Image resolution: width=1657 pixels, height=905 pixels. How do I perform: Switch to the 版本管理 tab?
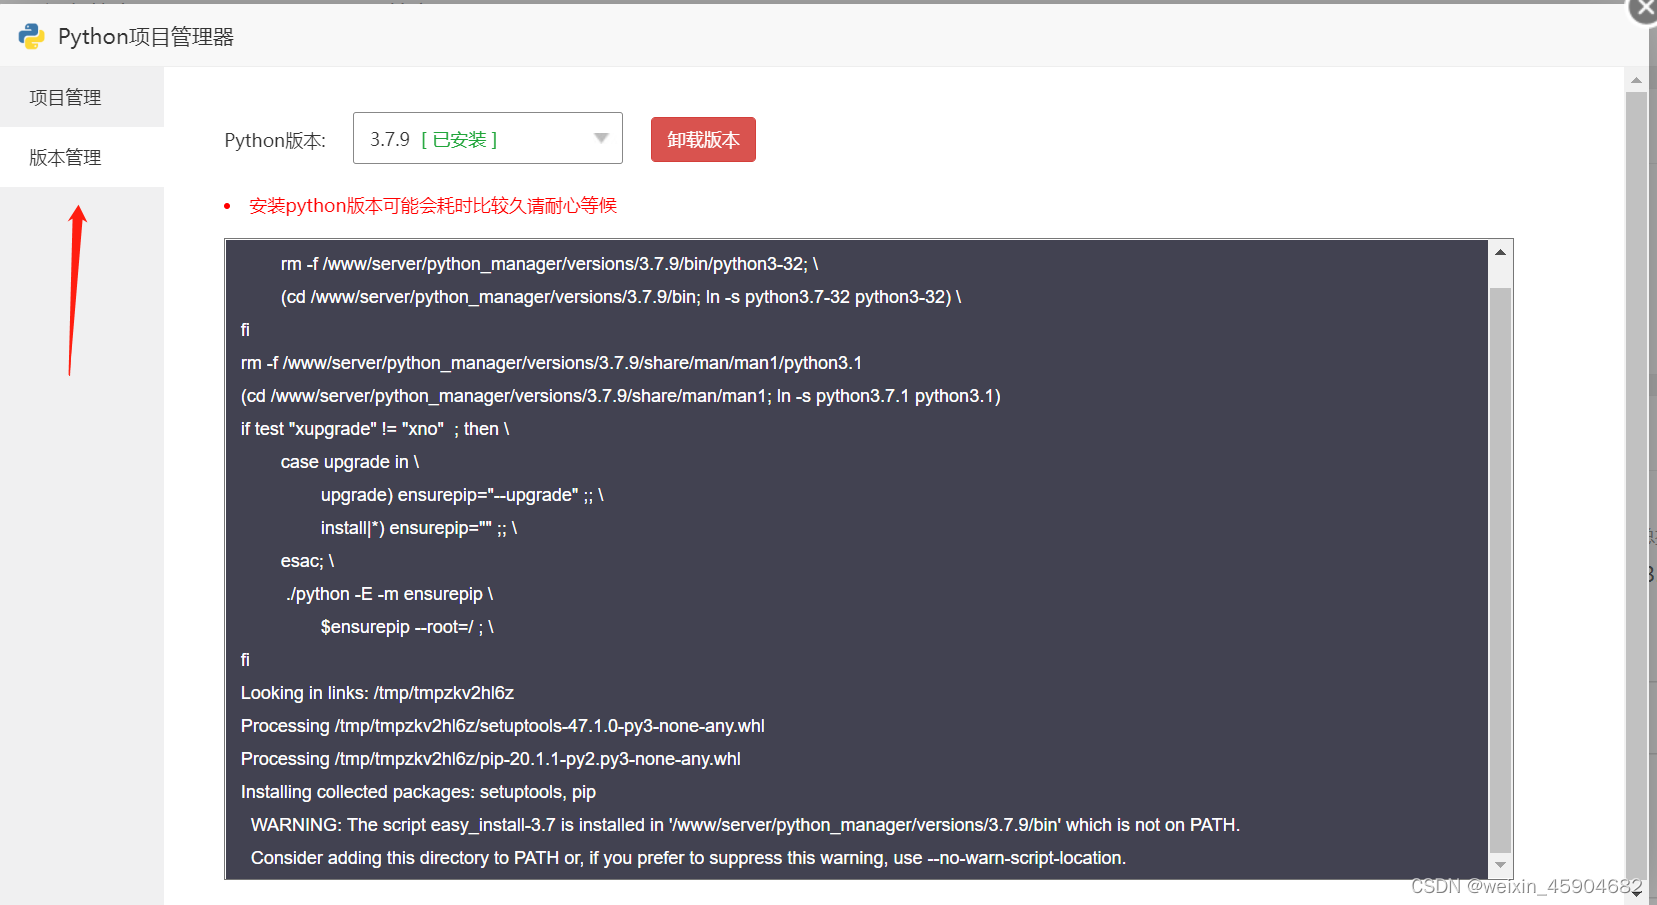[82, 157]
